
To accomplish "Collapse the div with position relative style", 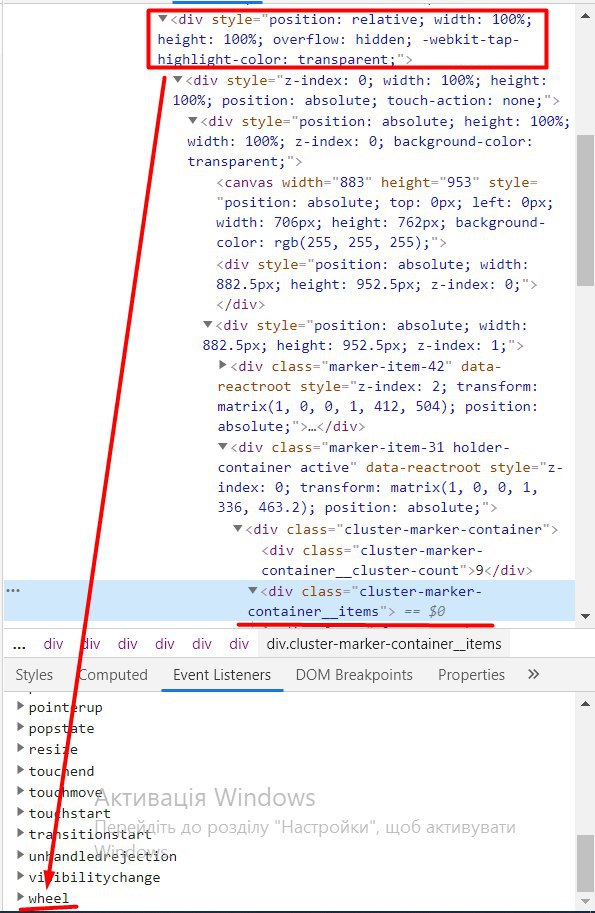I will 163,19.
